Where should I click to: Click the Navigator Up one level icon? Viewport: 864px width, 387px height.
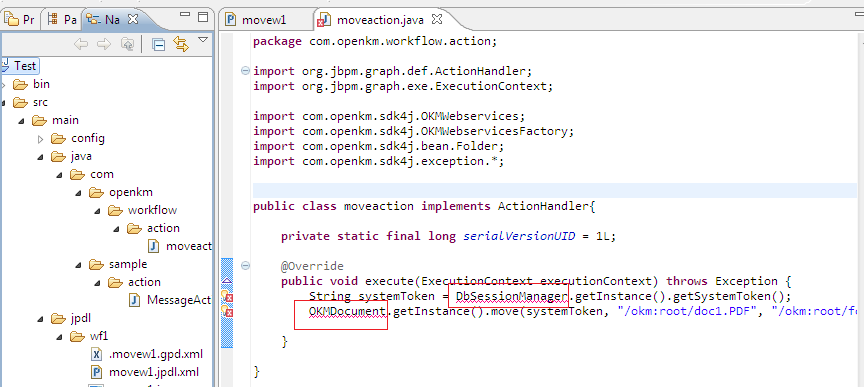click(x=127, y=44)
